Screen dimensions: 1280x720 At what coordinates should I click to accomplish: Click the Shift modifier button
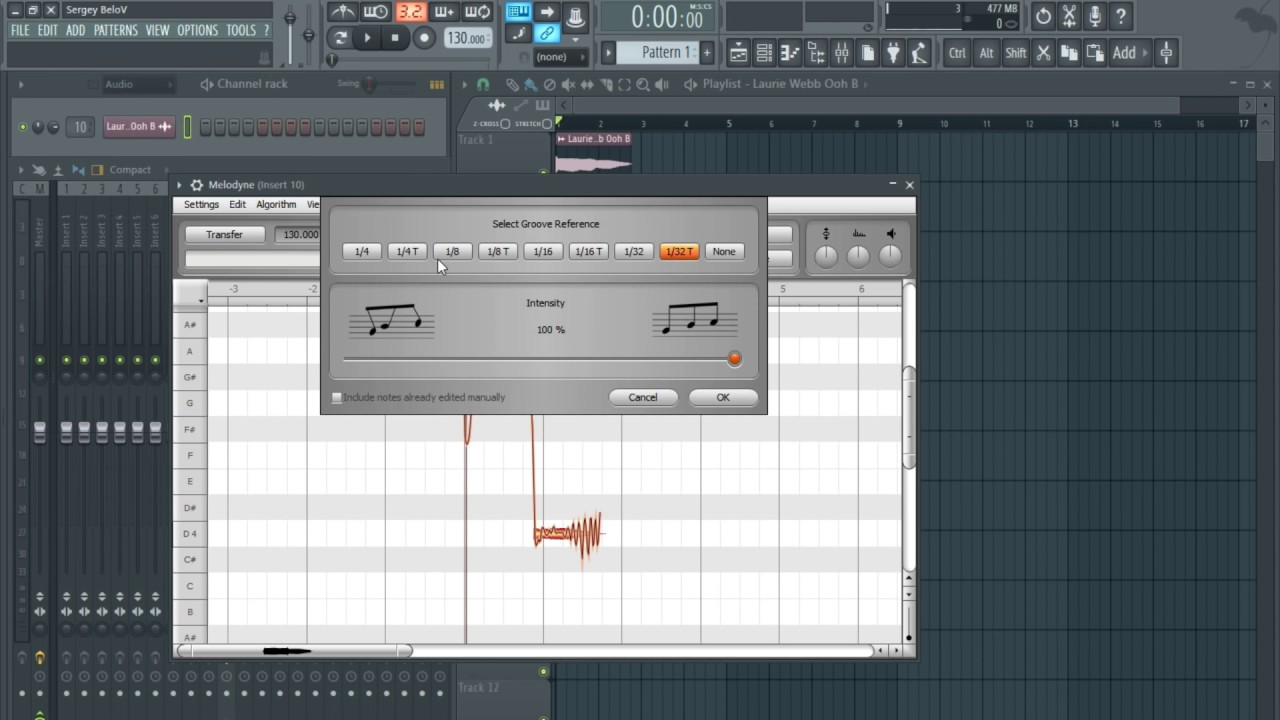point(1016,53)
